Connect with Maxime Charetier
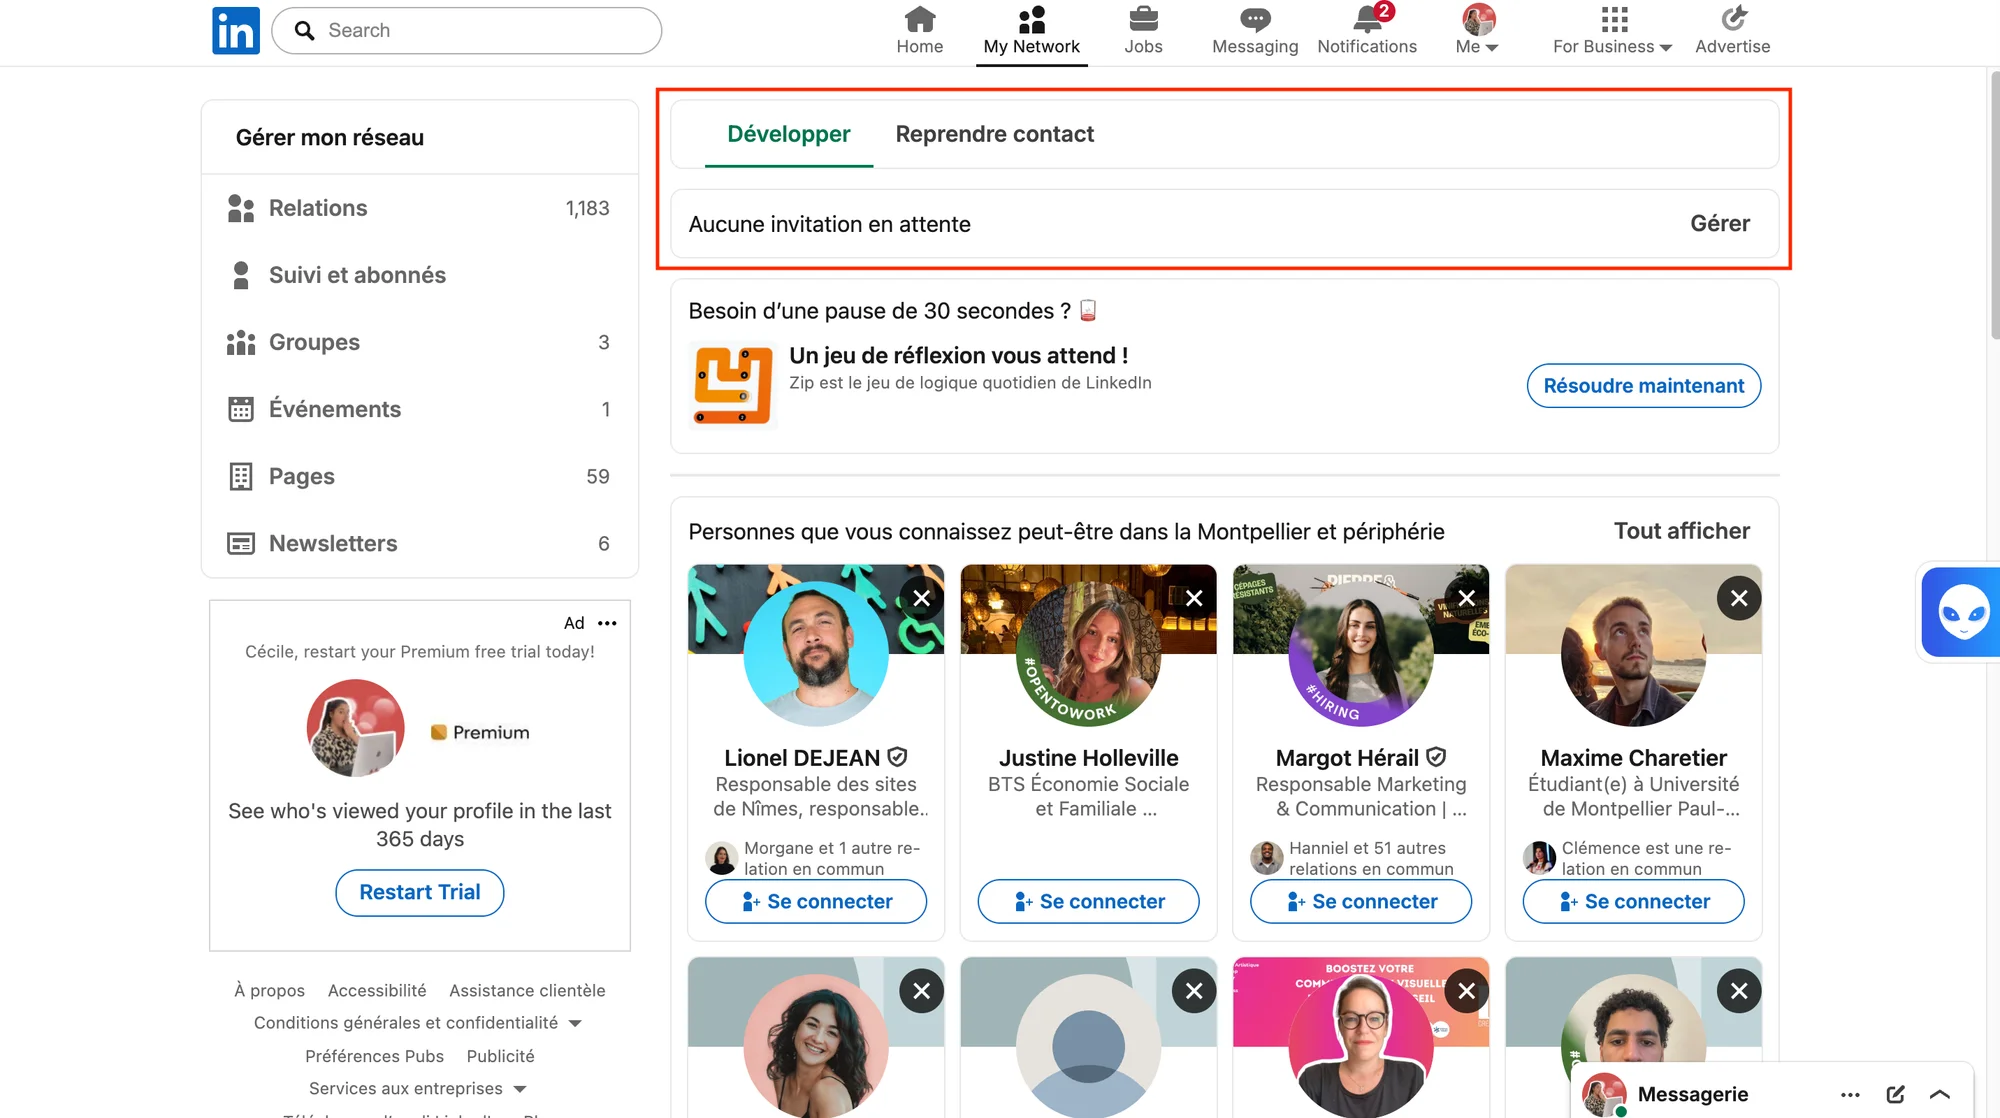This screenshot has height=1118, width=2000. click(x=1633, y=901)
